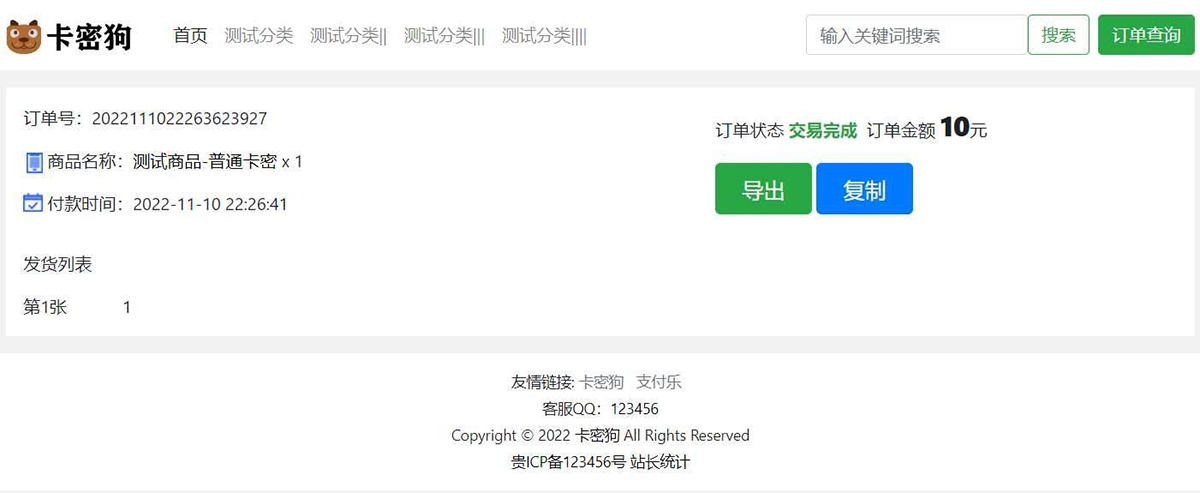Click the 第1张 card entry in 发货列表
The width and height of the screenshot is (1200, 493).
tap(45, 307)
